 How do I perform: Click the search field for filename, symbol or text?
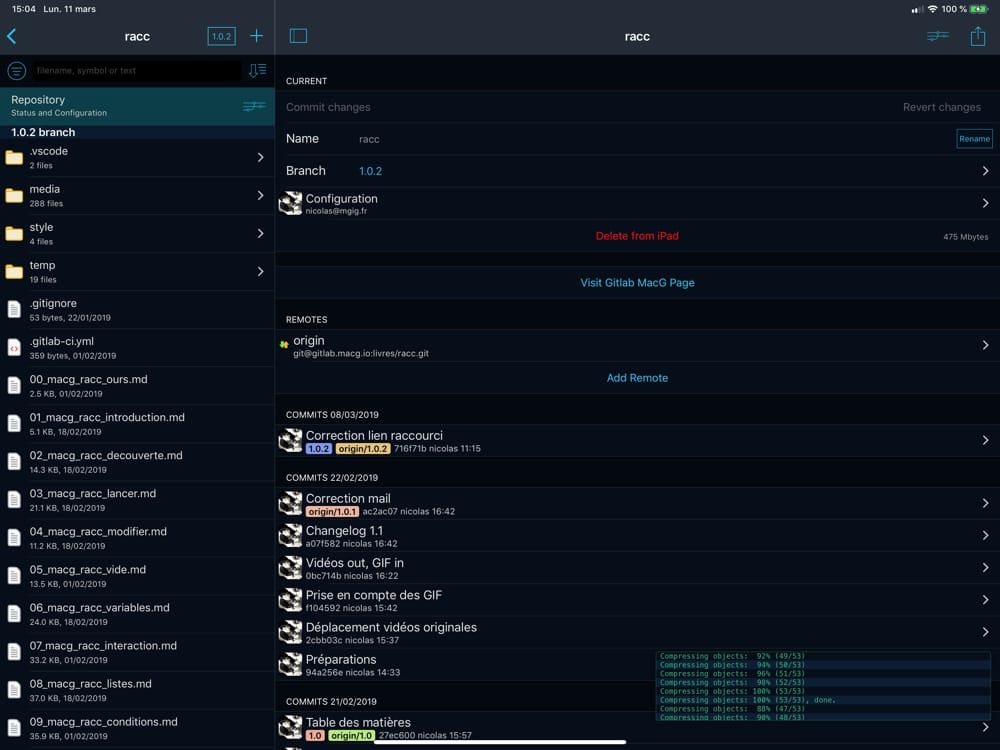click(x=137, y=70)
